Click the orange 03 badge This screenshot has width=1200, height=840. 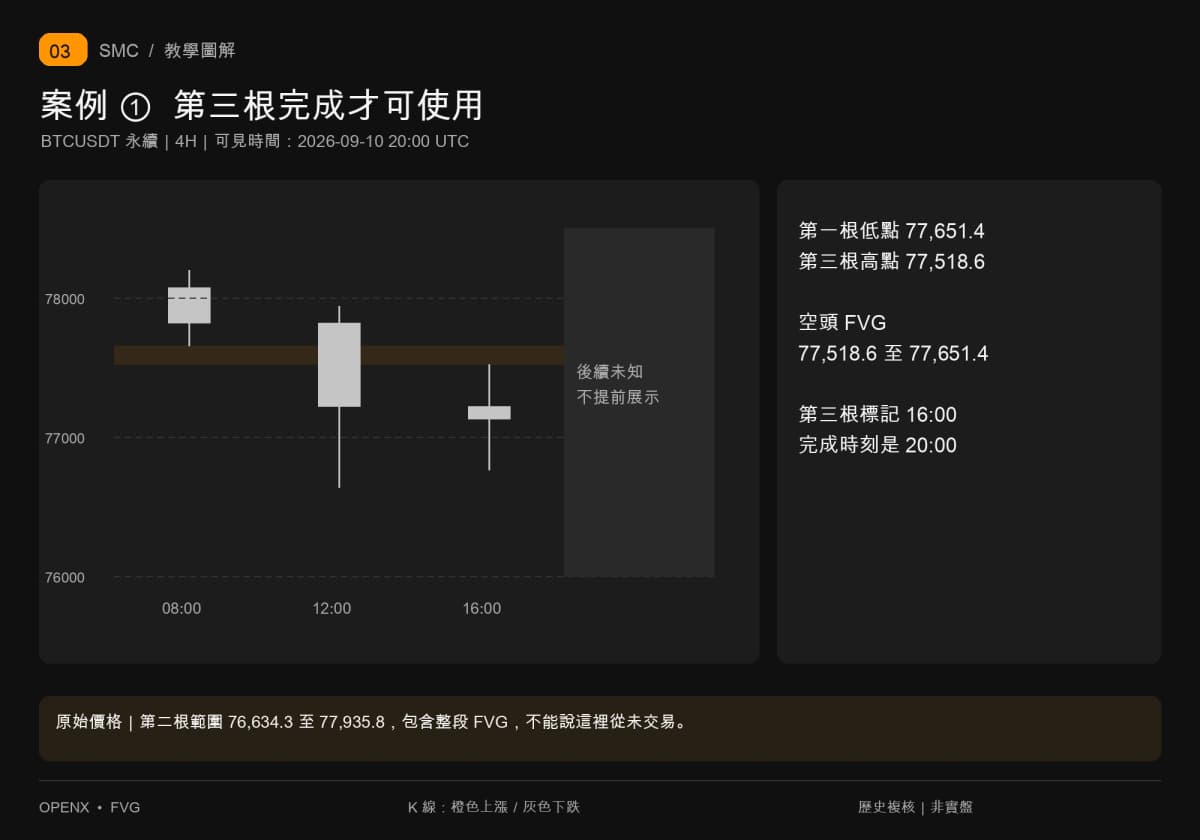63,50
